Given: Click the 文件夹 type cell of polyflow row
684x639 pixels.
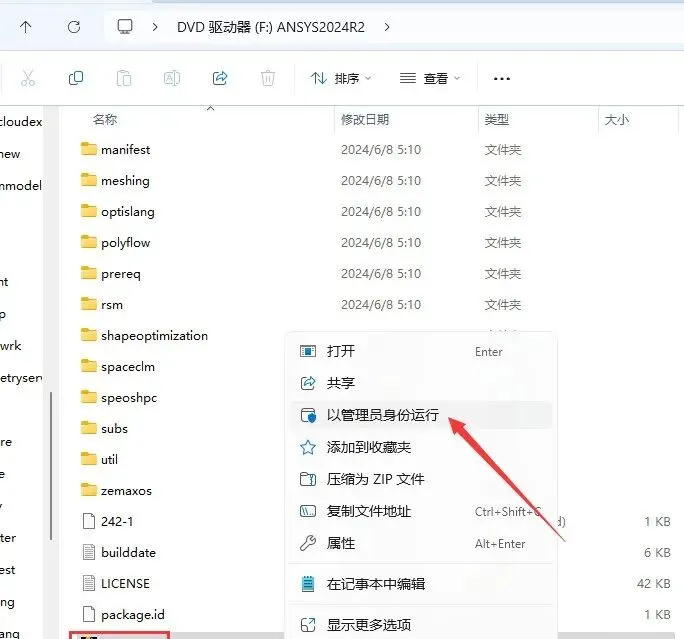Looking at the screenshot, I should [x=503, y=243].
